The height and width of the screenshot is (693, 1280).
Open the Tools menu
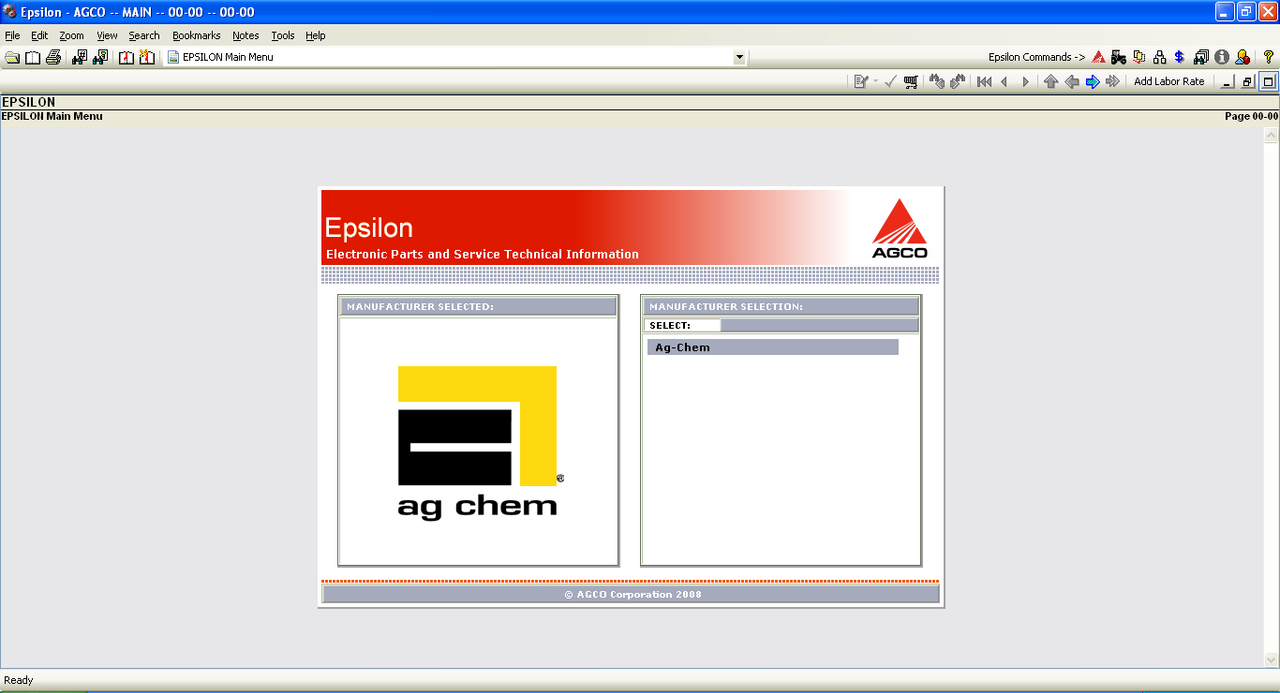click(283, 35)
